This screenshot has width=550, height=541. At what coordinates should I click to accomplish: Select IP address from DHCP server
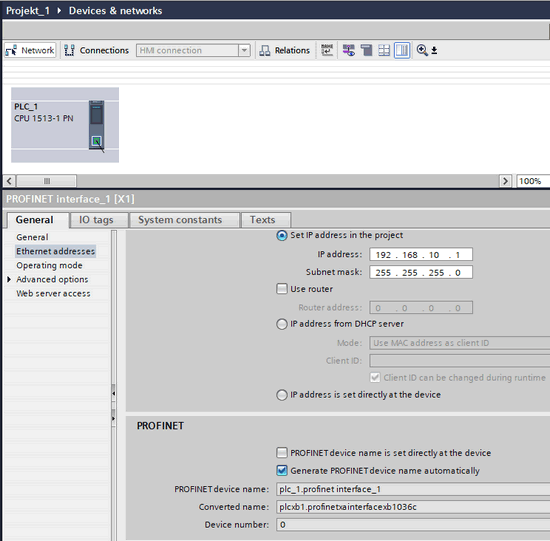coord(282,324)
